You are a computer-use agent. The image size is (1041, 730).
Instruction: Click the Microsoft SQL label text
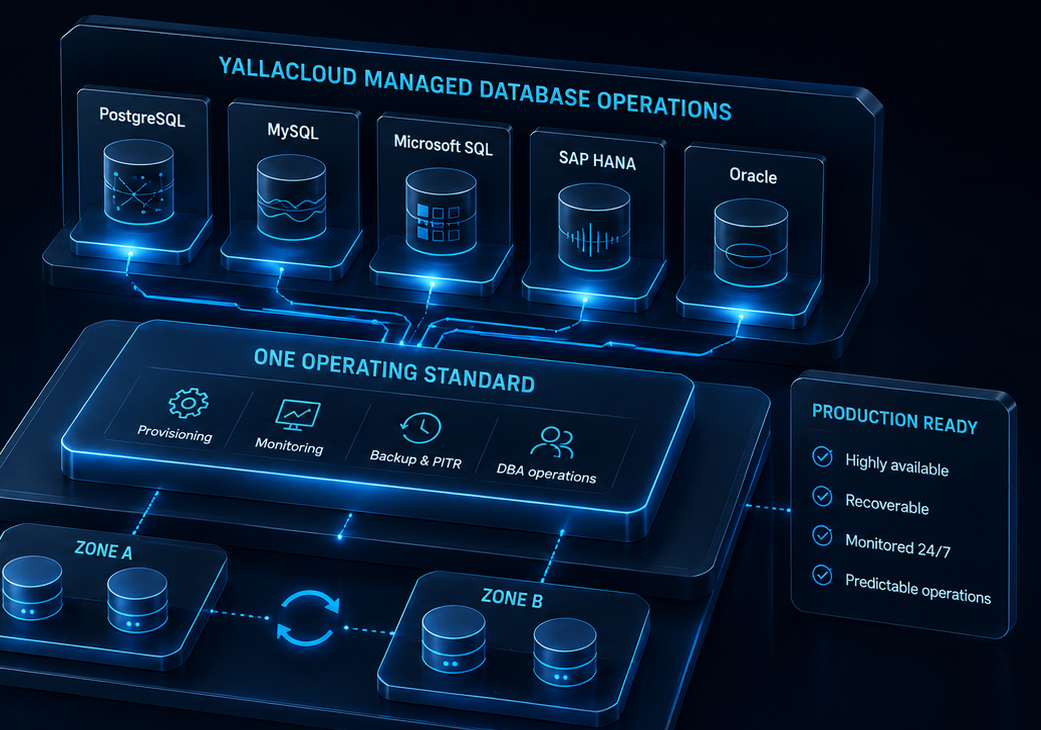point(443,145)
